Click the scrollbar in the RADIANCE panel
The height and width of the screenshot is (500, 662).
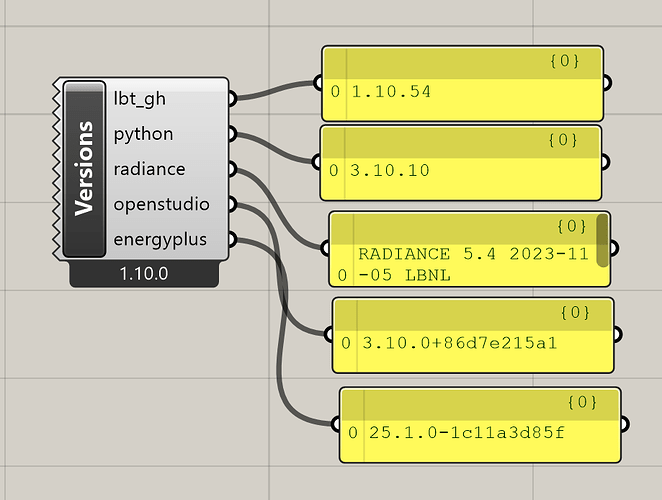[x=602, y=241]
